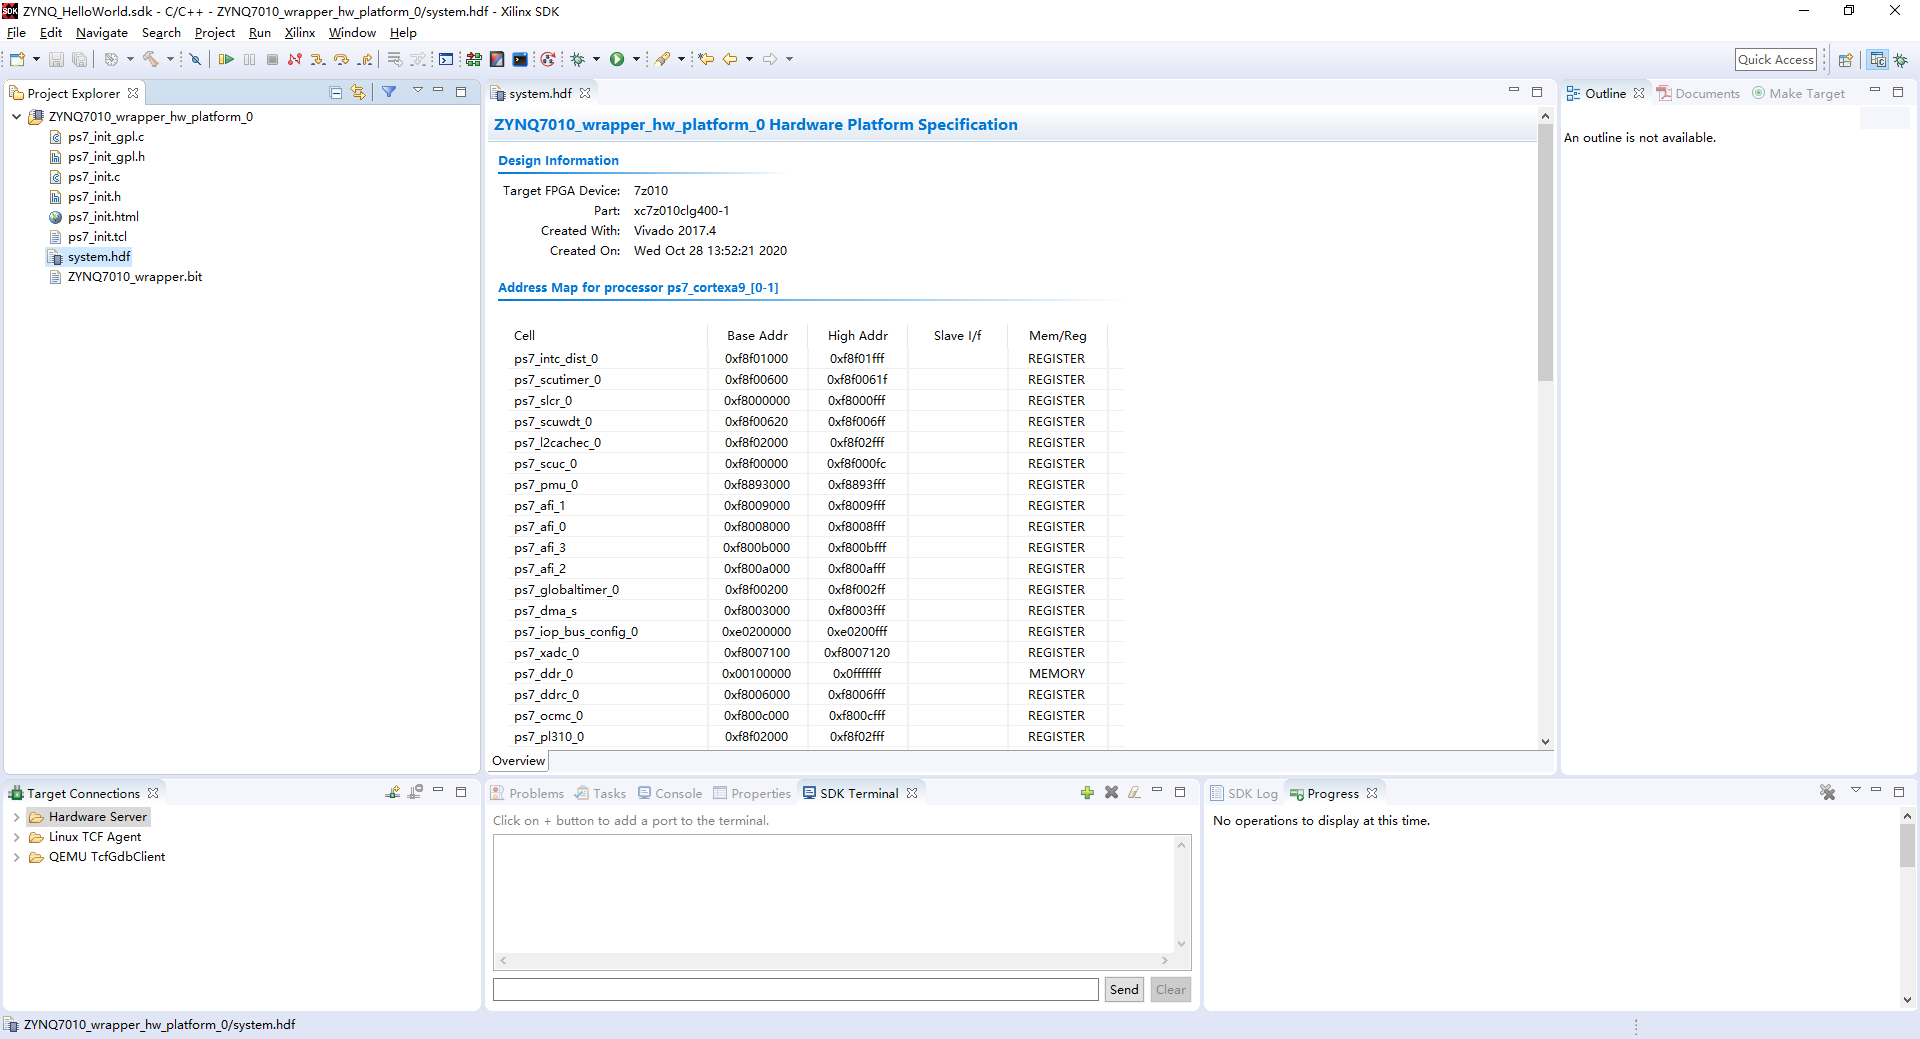Open the Run configurations dropdown arrow

(636, 60)
